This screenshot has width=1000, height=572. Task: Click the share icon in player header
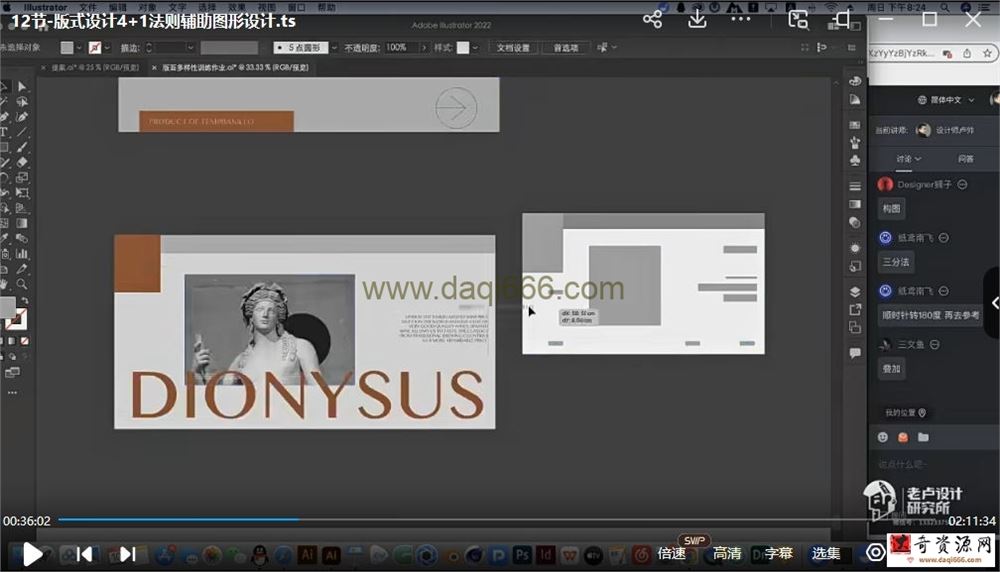click(652, 20)
